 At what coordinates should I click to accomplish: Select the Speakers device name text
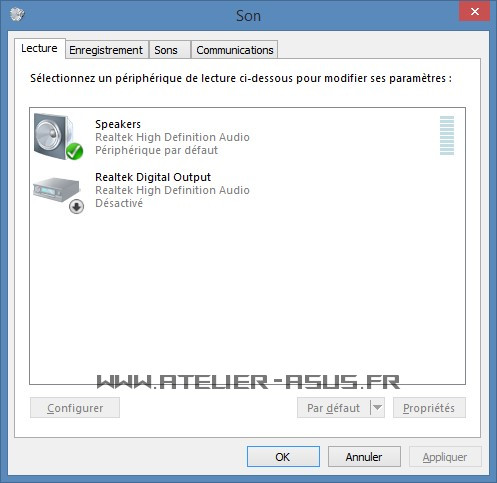(118, 124)
